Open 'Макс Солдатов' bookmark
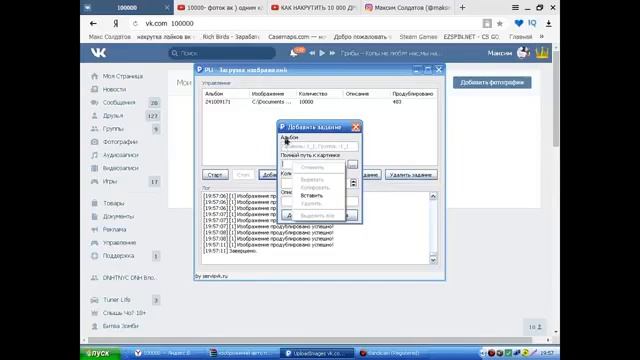 point(109,37)
